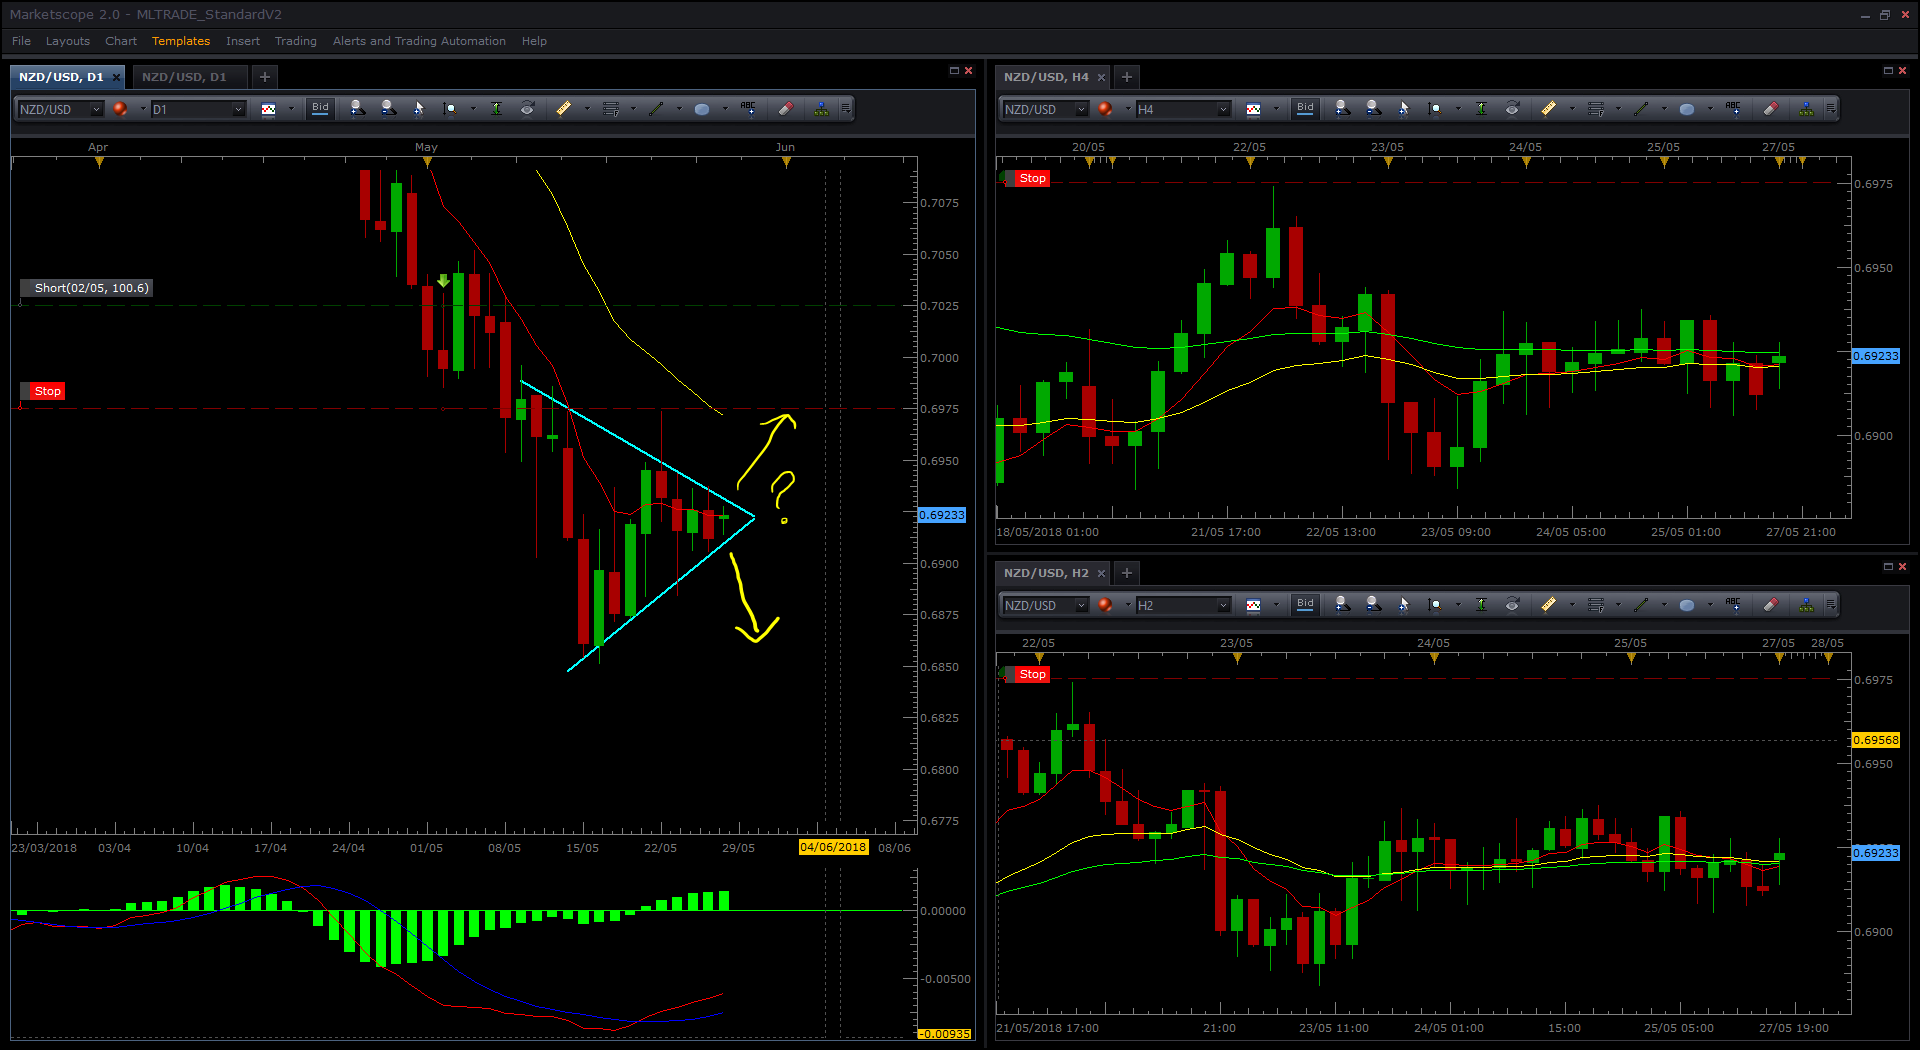This screenshot has width=1920, height=1050.
Task: Click the Short(02/05, 100.6) position label
Action: click(91, 288)
